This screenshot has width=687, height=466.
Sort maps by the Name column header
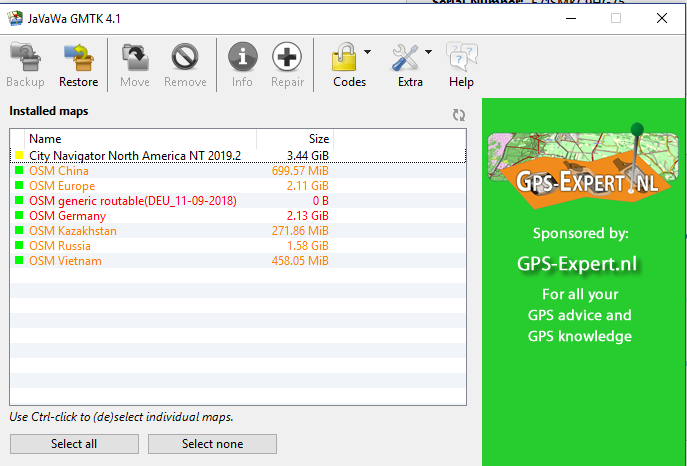140,139
